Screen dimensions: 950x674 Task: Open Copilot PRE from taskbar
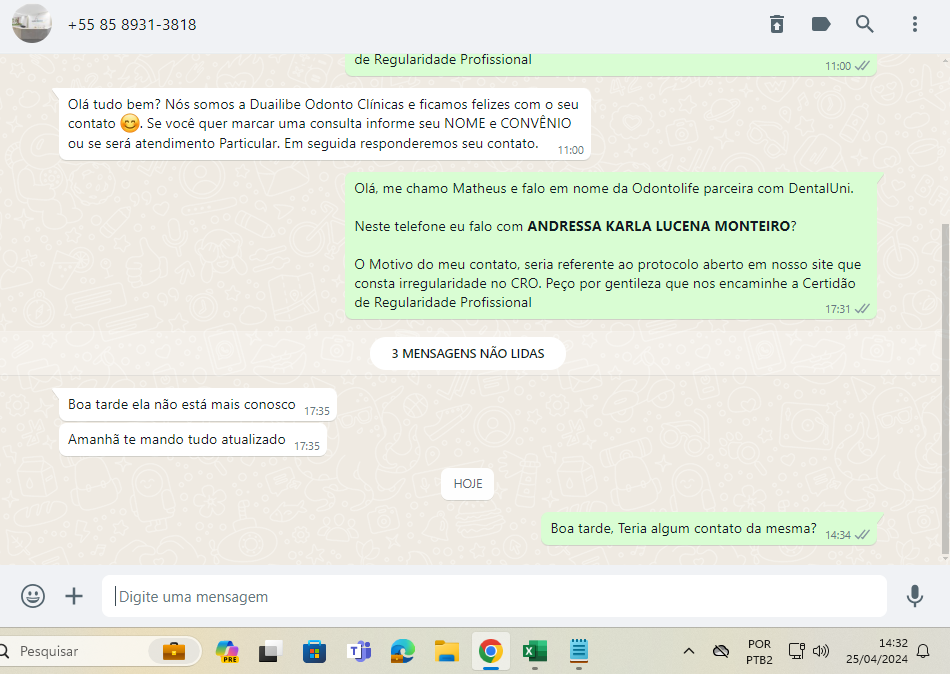pos(227,652)
